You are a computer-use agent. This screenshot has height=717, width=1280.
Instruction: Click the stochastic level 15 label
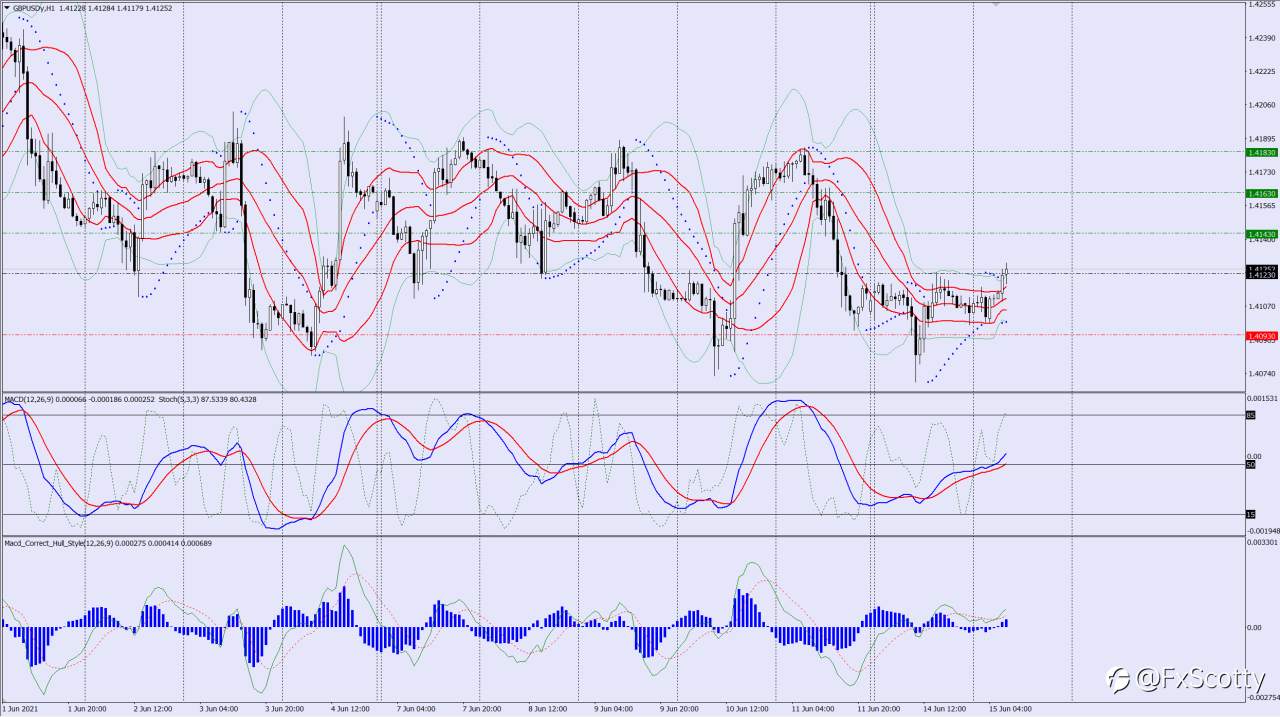pos(1250,514)
